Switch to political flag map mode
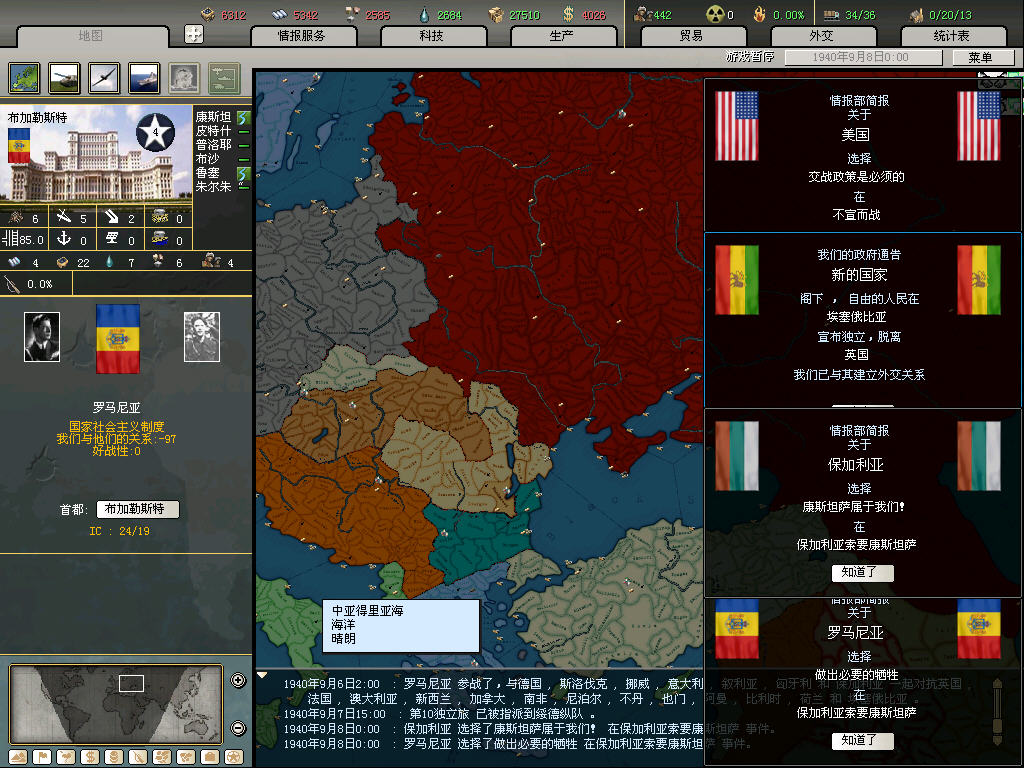1024x768 pixels. [x=42, y=757]
